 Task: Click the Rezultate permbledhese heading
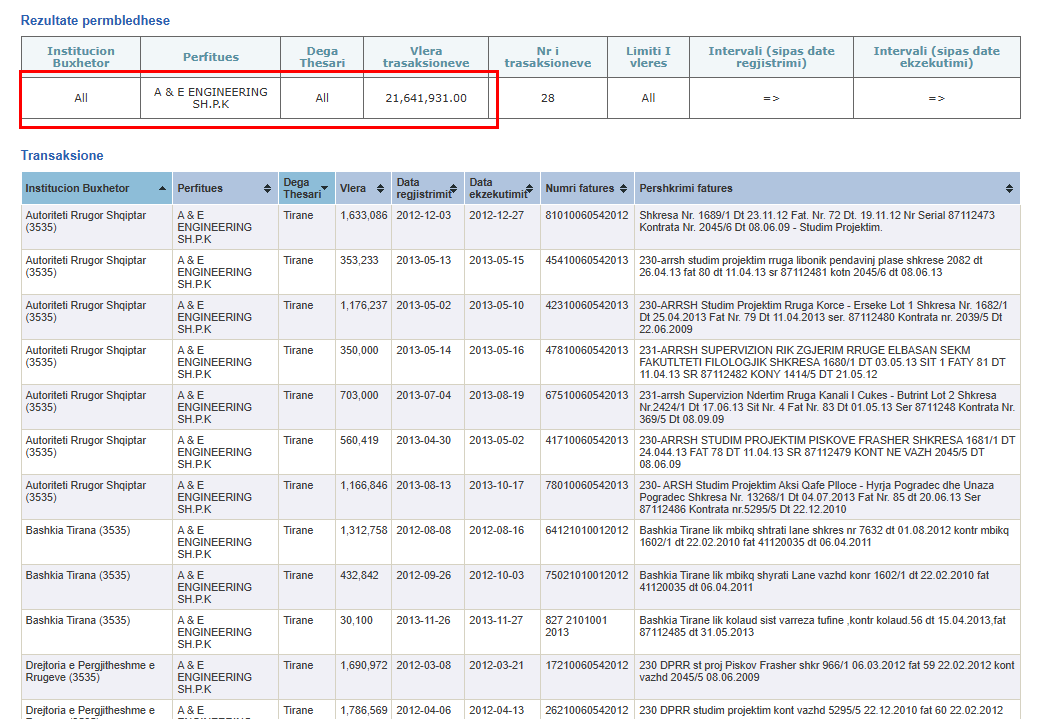96,20
